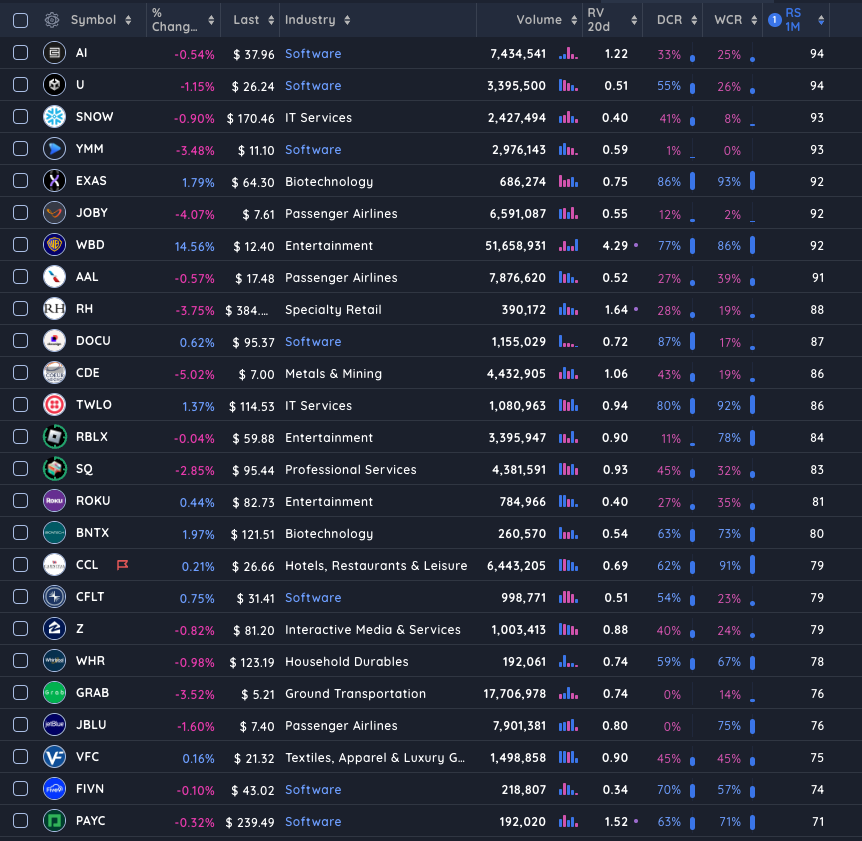862x841 pixels.
Task: Select the FIVN row checkbox
Action: click(x=20, y=789)
